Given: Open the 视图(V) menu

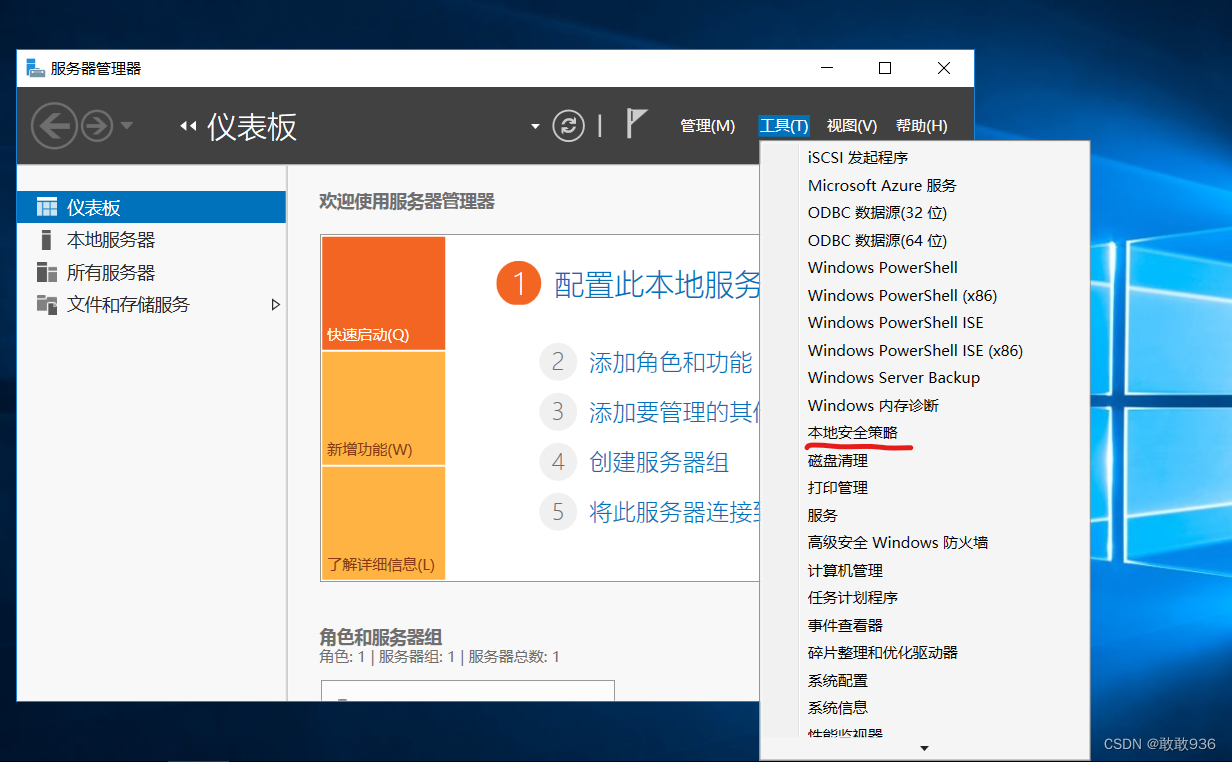Looking at the screenshot, I should (x=852, y=126).
